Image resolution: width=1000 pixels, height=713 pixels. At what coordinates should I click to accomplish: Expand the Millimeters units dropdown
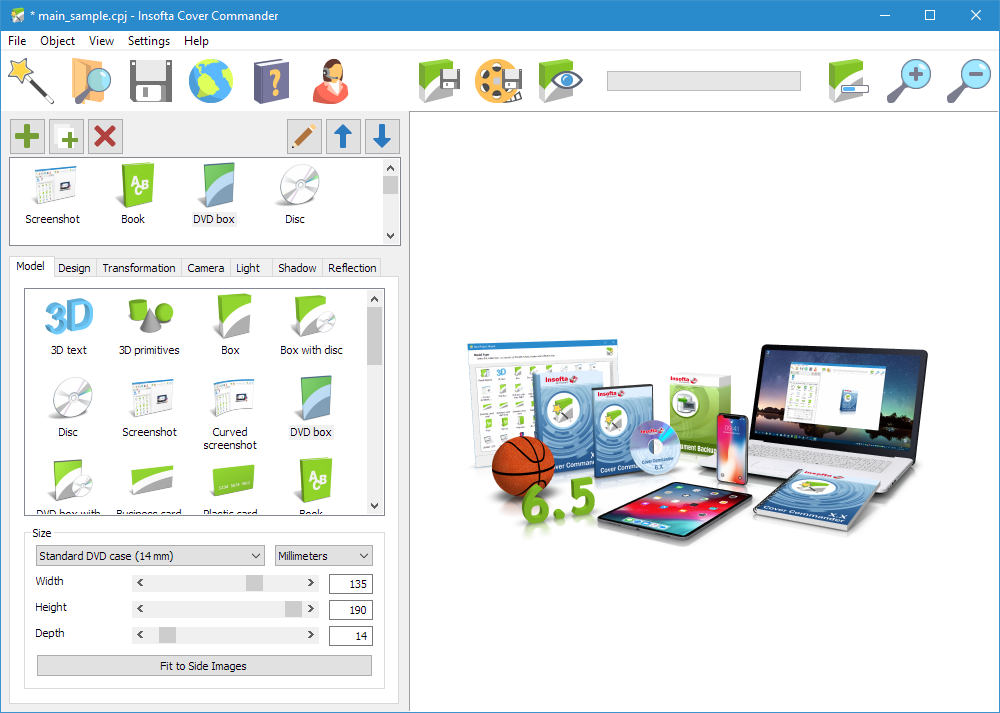323,556
